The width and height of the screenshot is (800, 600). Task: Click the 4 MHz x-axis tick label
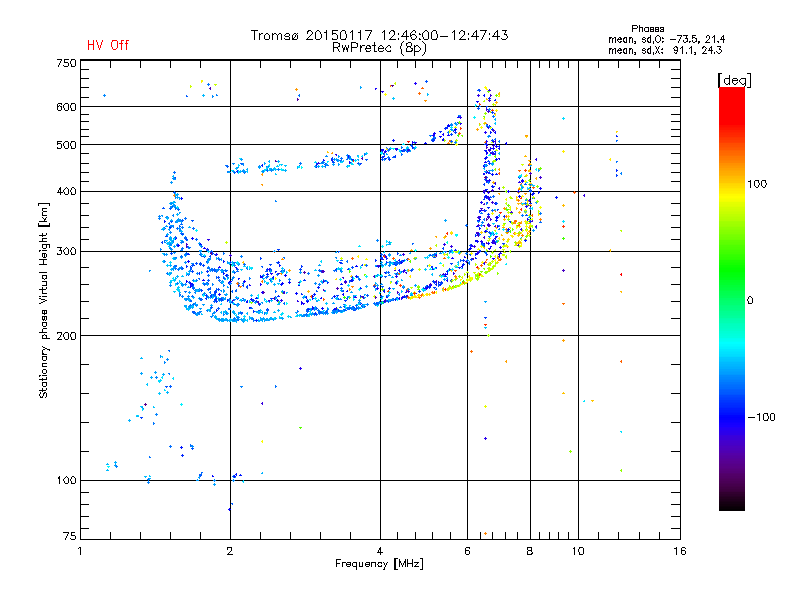coord(380,551)
